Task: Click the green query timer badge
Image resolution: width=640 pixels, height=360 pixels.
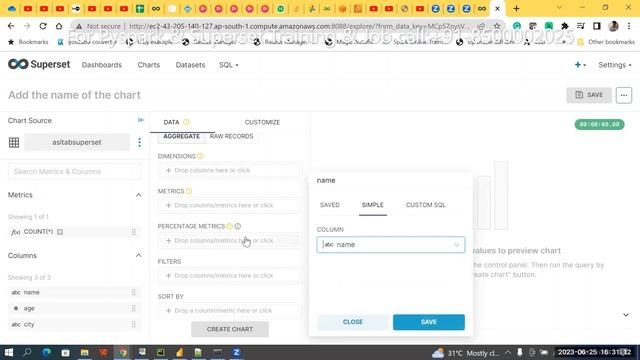Action: click(599, 124)
